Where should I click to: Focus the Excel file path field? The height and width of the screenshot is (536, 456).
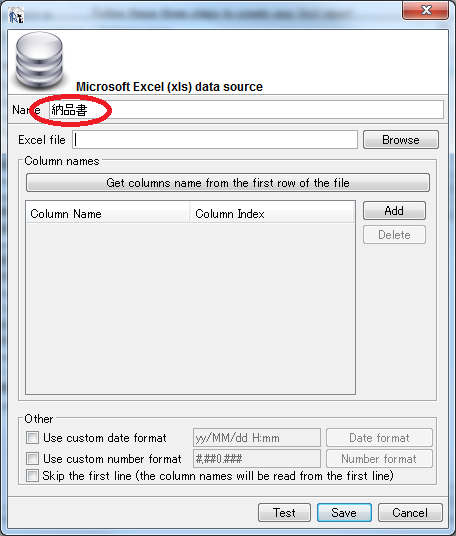coord(215,139)
